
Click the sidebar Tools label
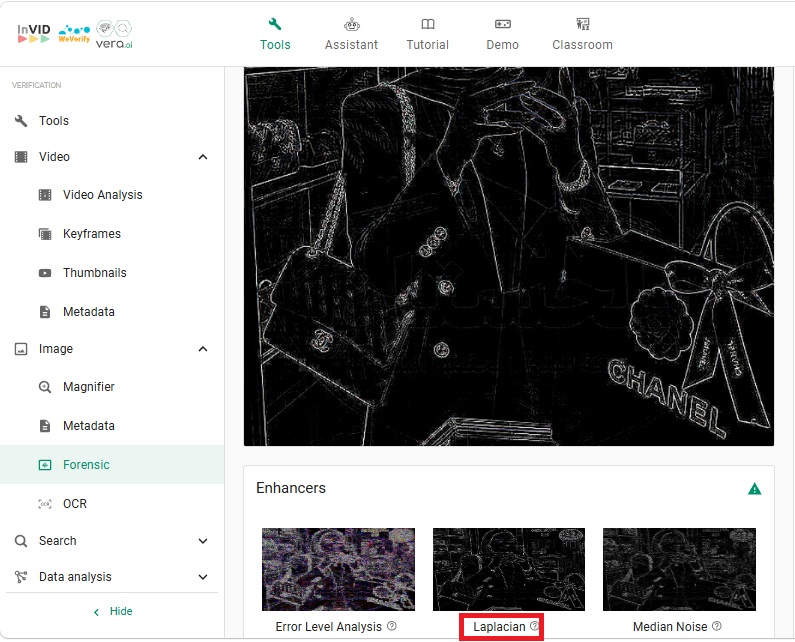(54, 121)
